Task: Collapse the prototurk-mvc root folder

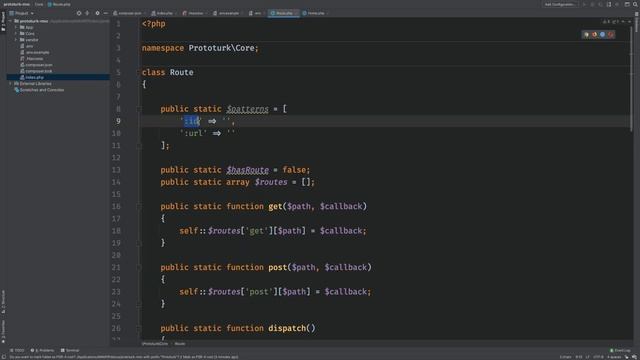Action: 10,21
